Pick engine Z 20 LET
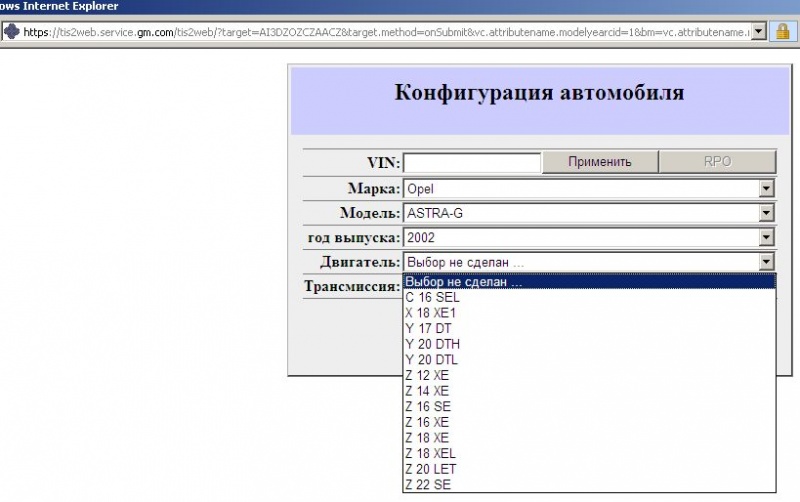800x502 pixels. click(589, 469)
